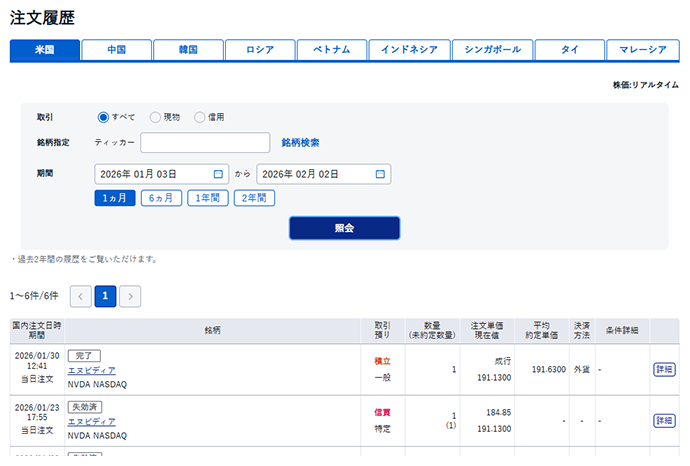Select すべて radio button
690x466 pixels.
coord(103,117)
